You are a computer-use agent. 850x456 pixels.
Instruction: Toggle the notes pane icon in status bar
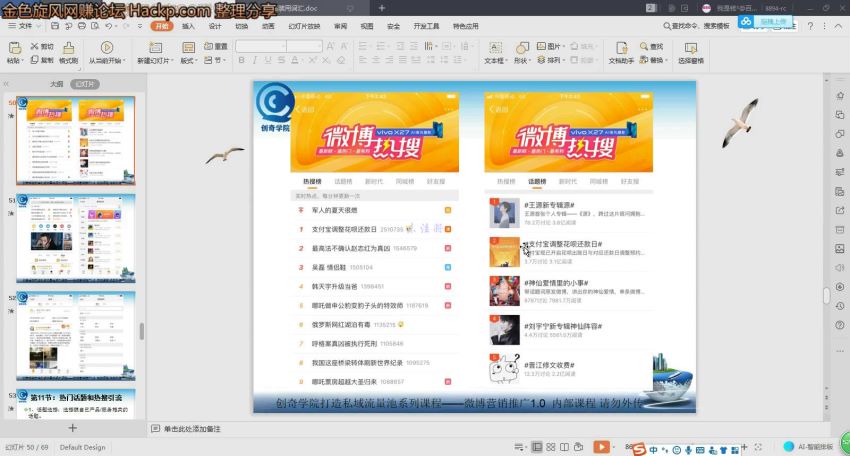[x=519, y=447]
